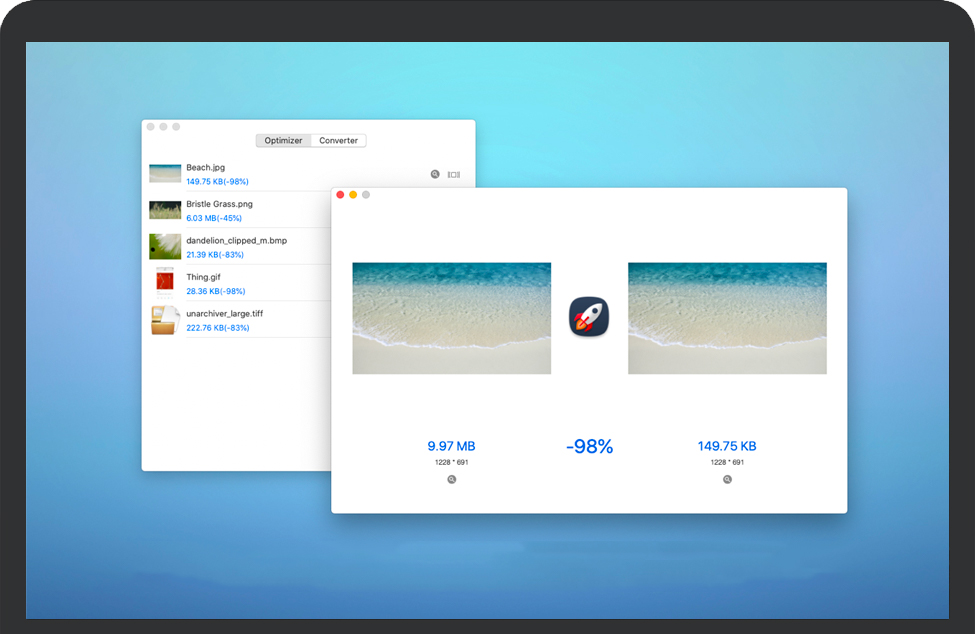This screenshot has width=975, height=634.
Task: Click the magnifier icon under 9.97 MB
Action: (x=452, y=480)
